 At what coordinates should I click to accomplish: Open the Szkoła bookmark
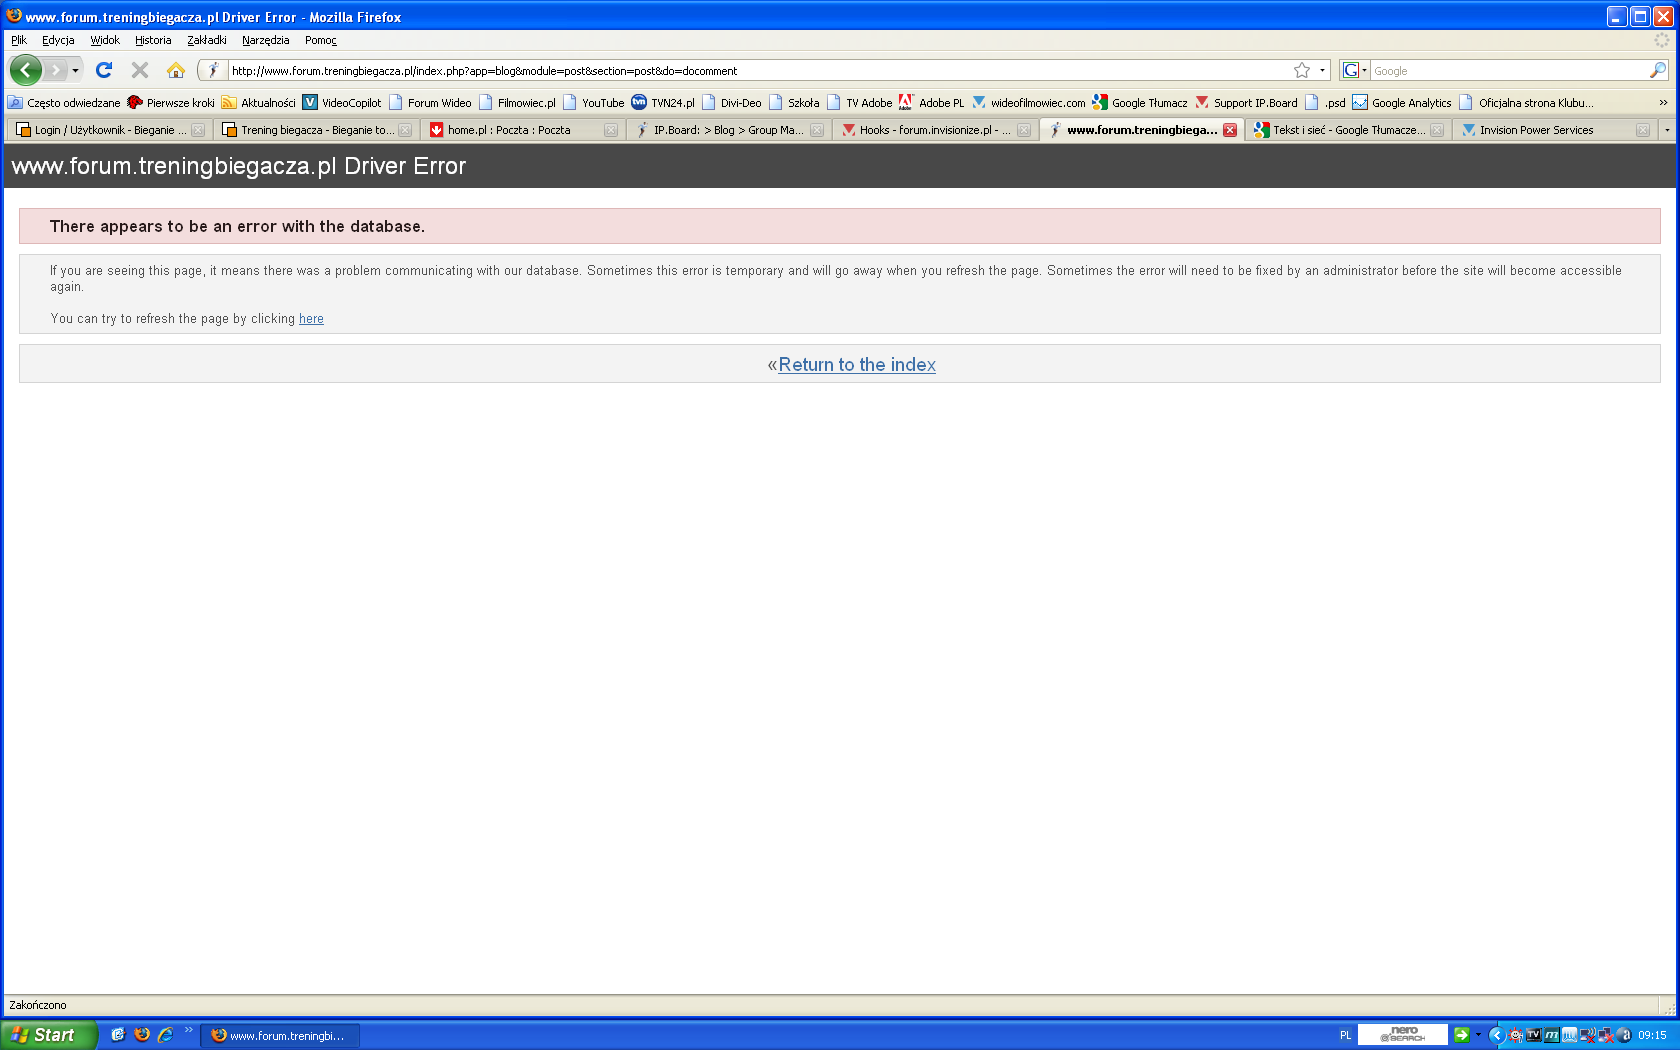(794, 102)
